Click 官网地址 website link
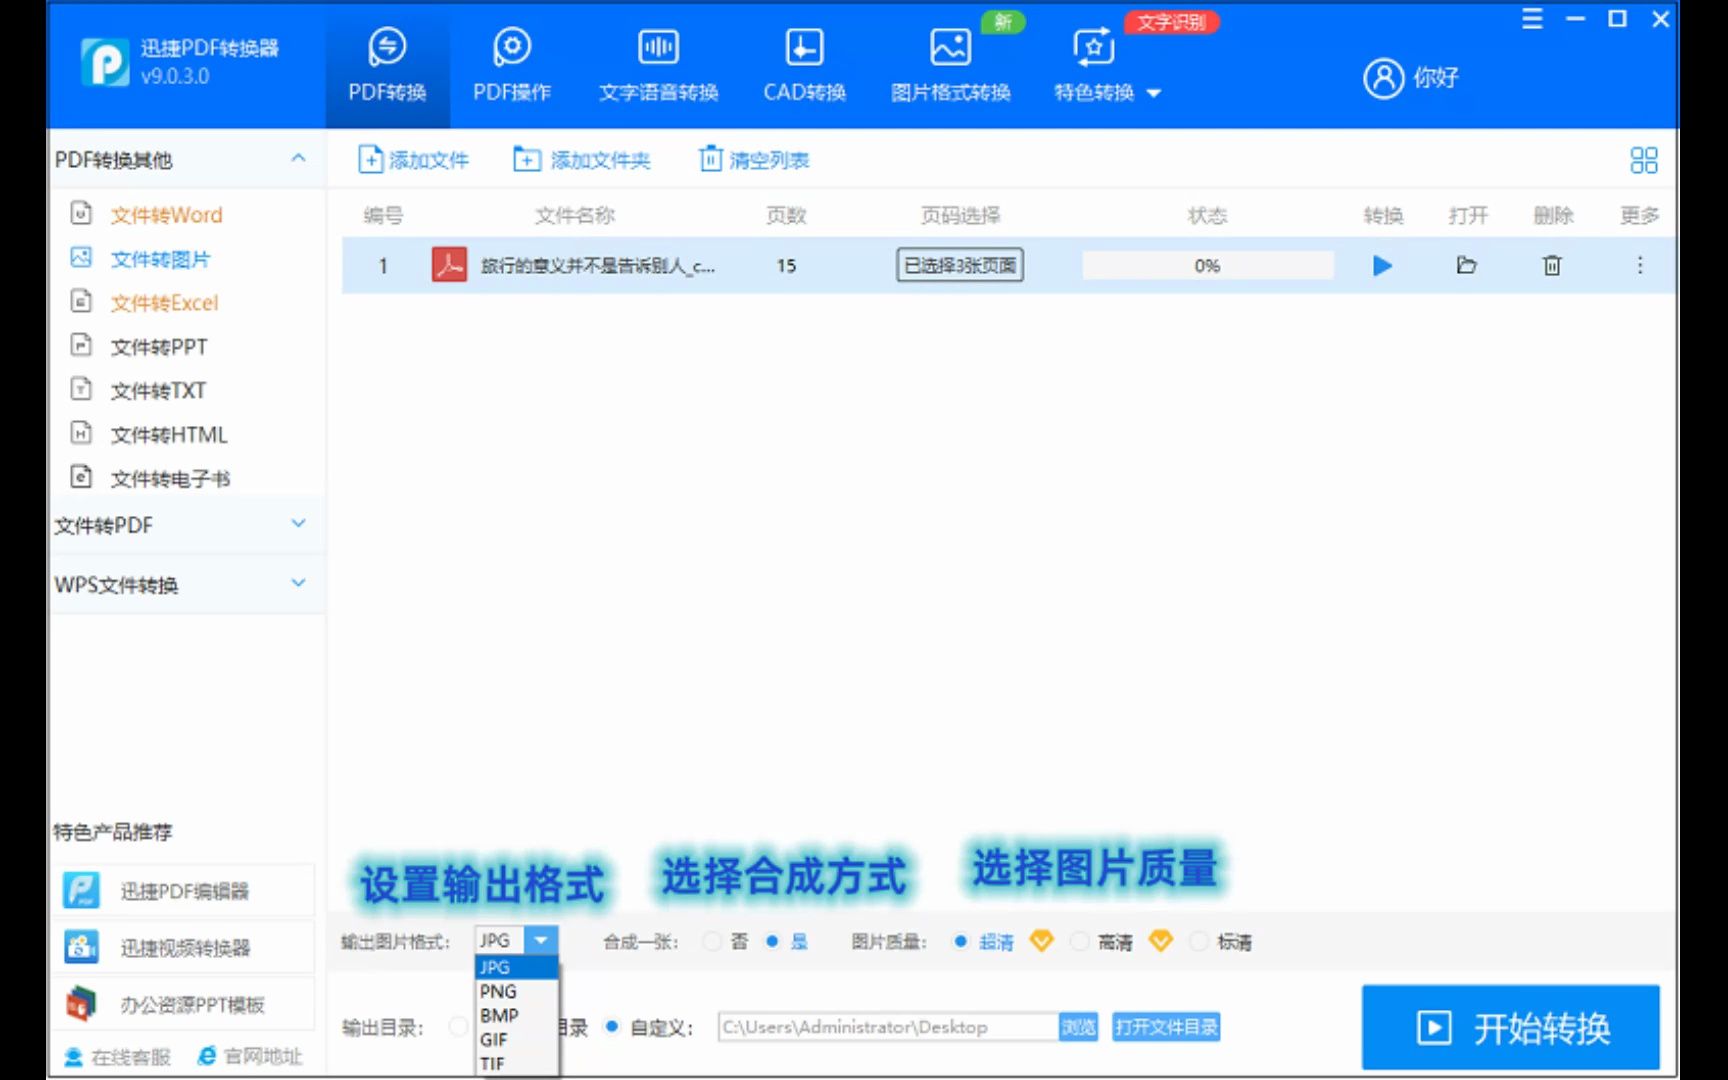The image size is (1728, 1080). tap(250, 1057)
